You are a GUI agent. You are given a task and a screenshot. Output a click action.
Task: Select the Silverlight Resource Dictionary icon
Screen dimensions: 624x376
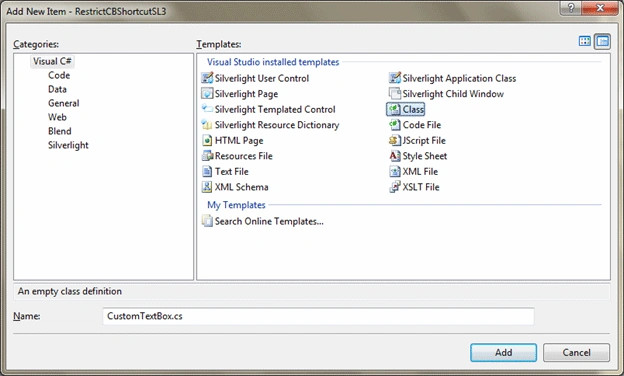207,125
